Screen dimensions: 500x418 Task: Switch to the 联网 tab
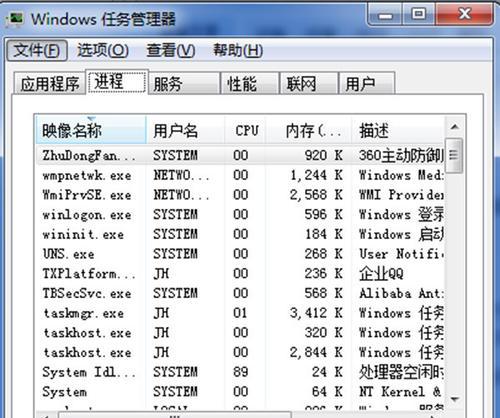[x=309, y=83]
